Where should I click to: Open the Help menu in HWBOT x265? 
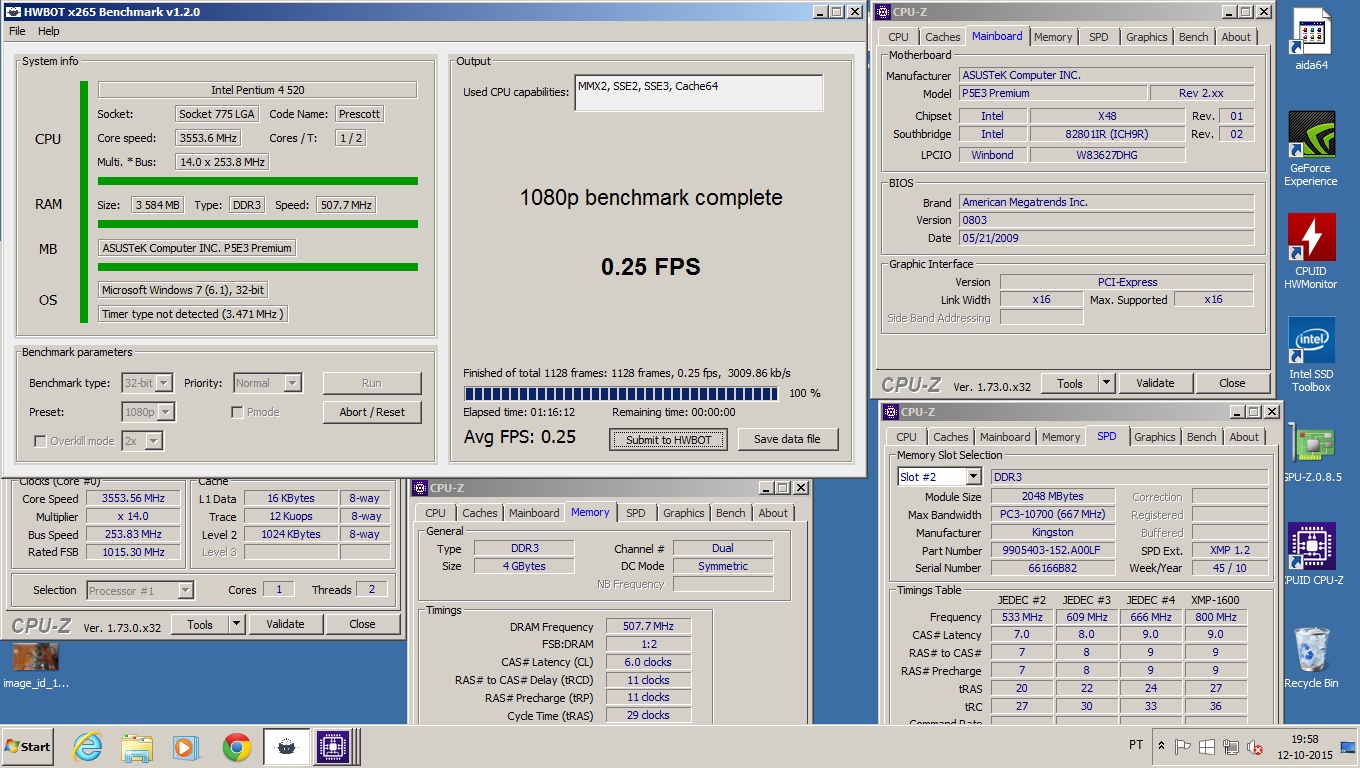click(x=49, y=31)
